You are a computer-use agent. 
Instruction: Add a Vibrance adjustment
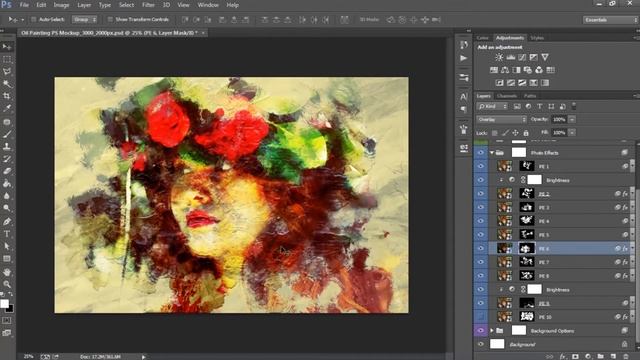click(x=544, y=58)
